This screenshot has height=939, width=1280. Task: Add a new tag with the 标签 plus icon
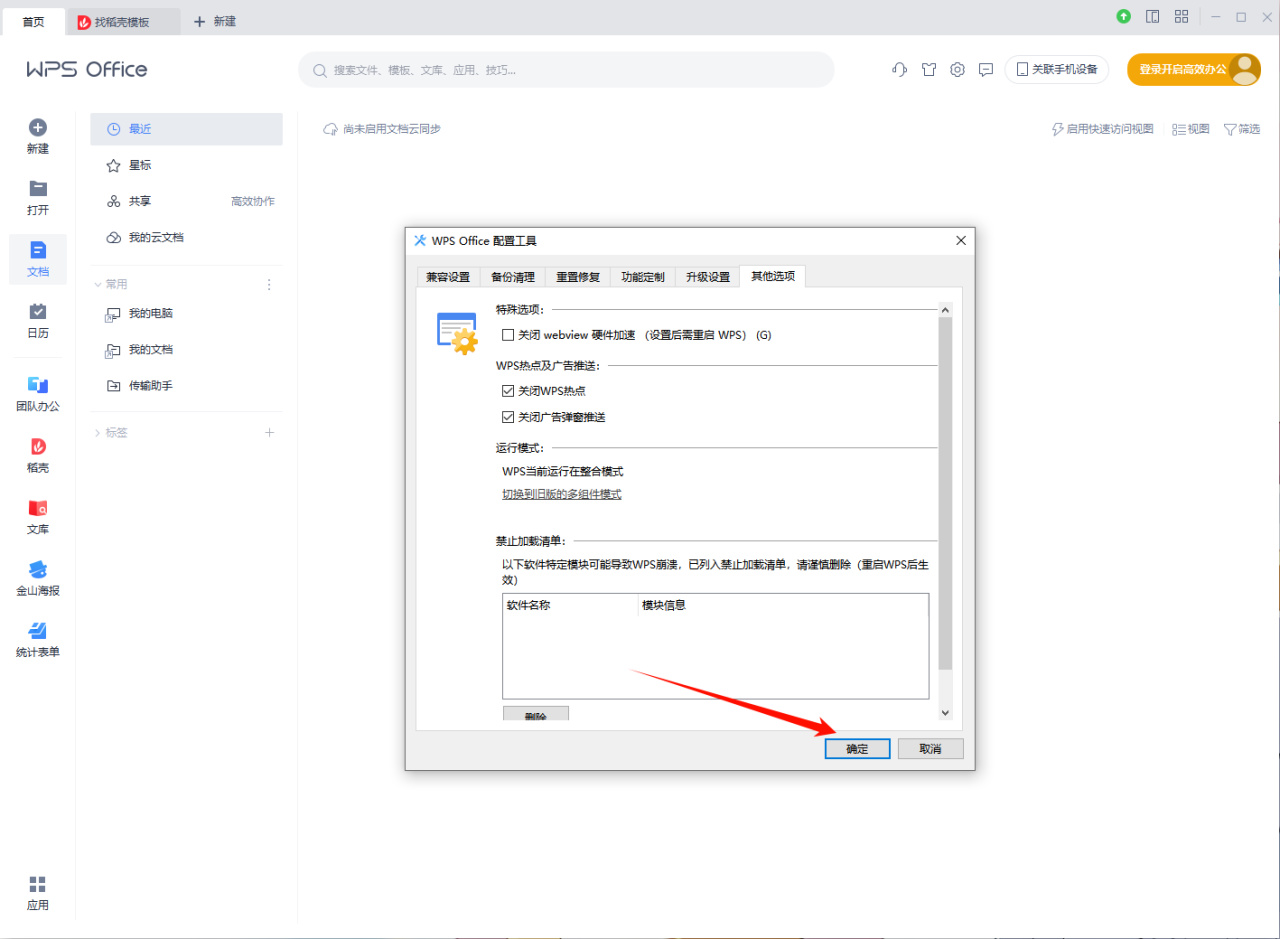tap(269, 433)
